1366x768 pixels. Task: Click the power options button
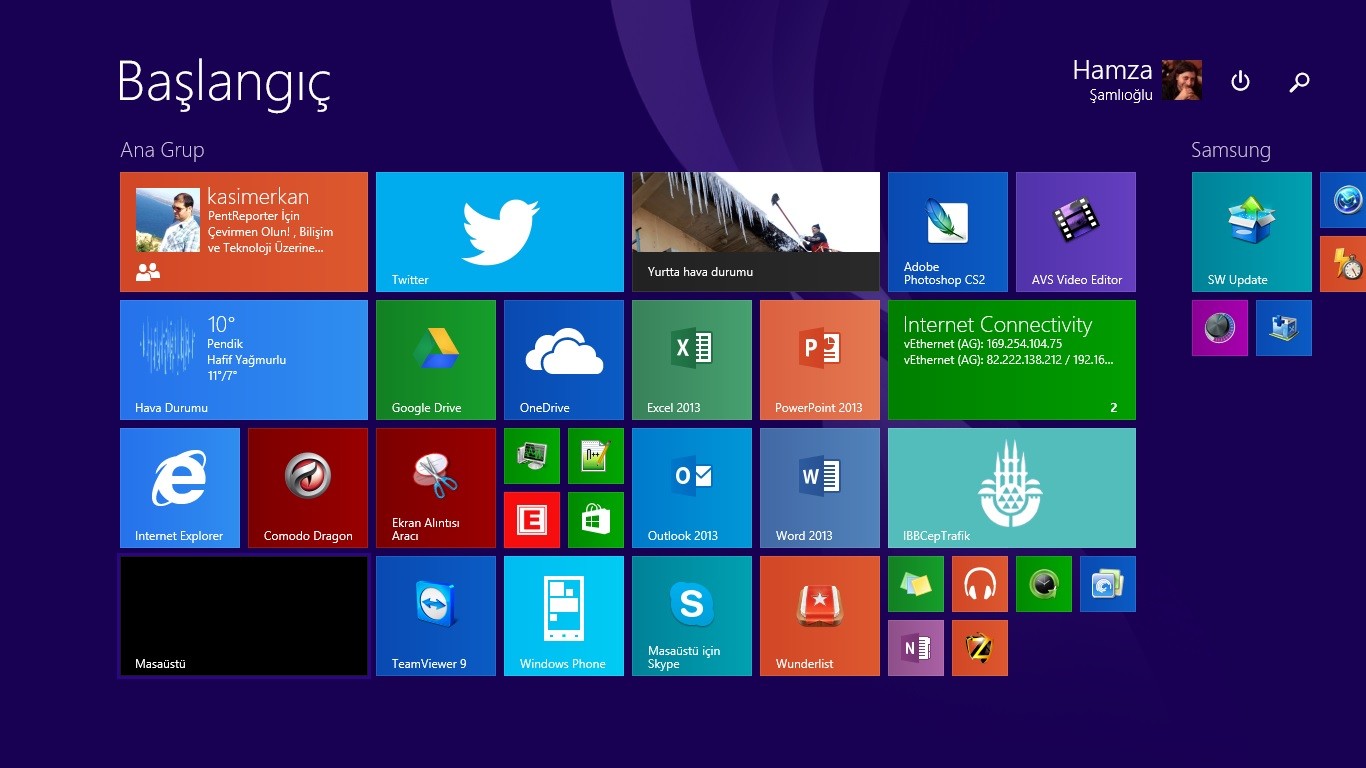pos(1240,81)
